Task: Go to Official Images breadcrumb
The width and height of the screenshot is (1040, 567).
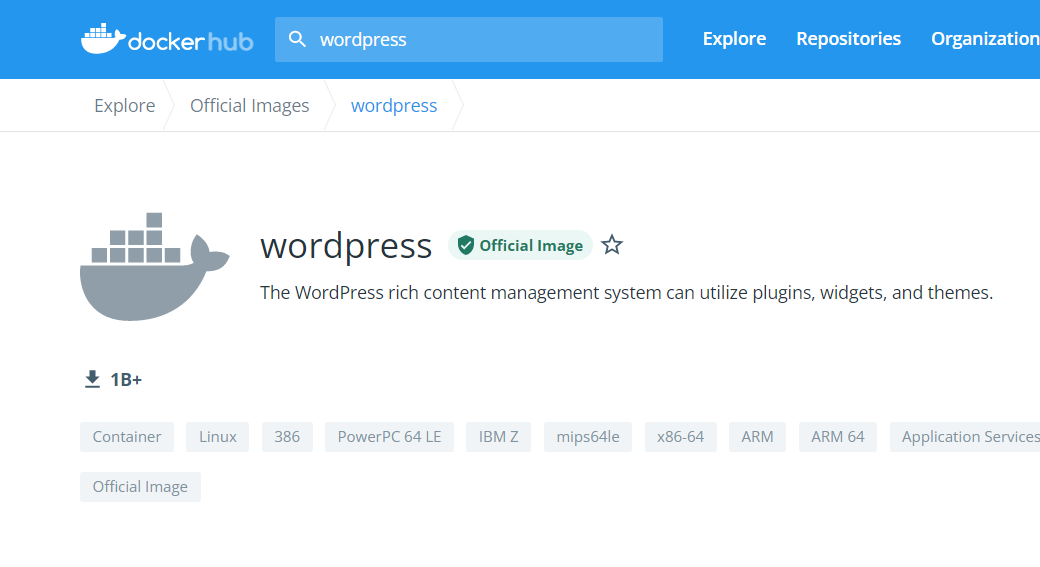Action: [x=249, y=105]
